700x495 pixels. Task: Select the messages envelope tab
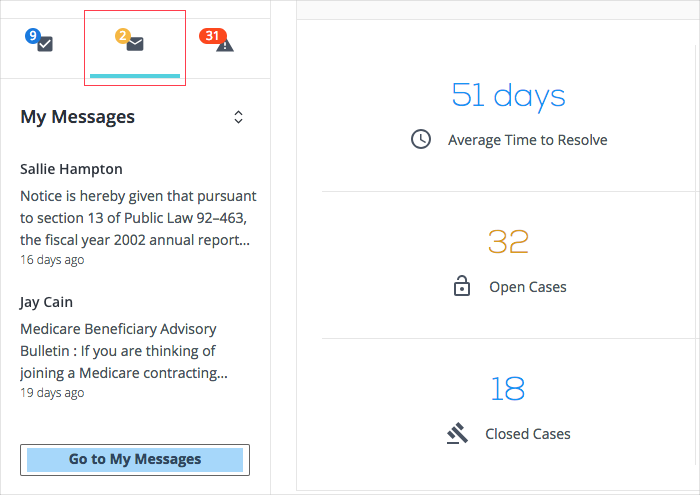click(x=135, y=48)
